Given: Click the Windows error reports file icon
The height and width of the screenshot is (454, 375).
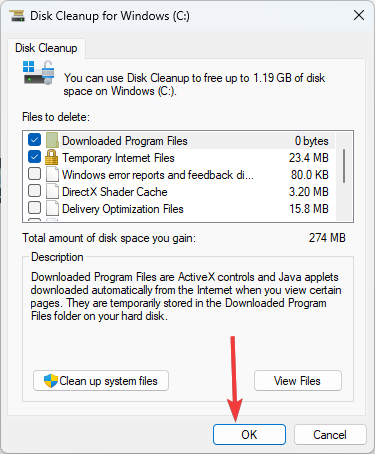Looking at the screenshot, I should point(52,174).
